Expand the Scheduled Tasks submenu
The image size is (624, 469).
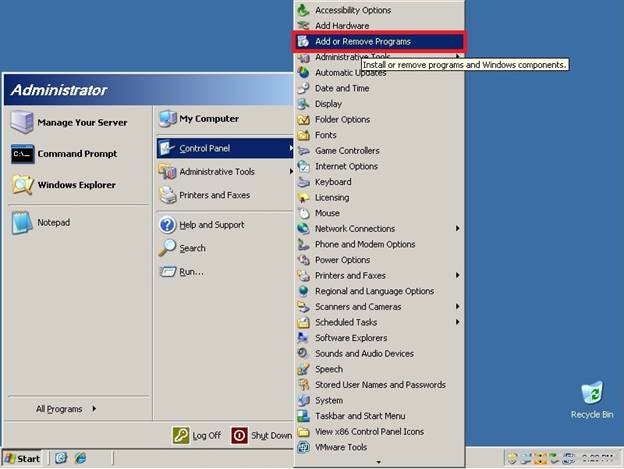[x=458, y=322]
